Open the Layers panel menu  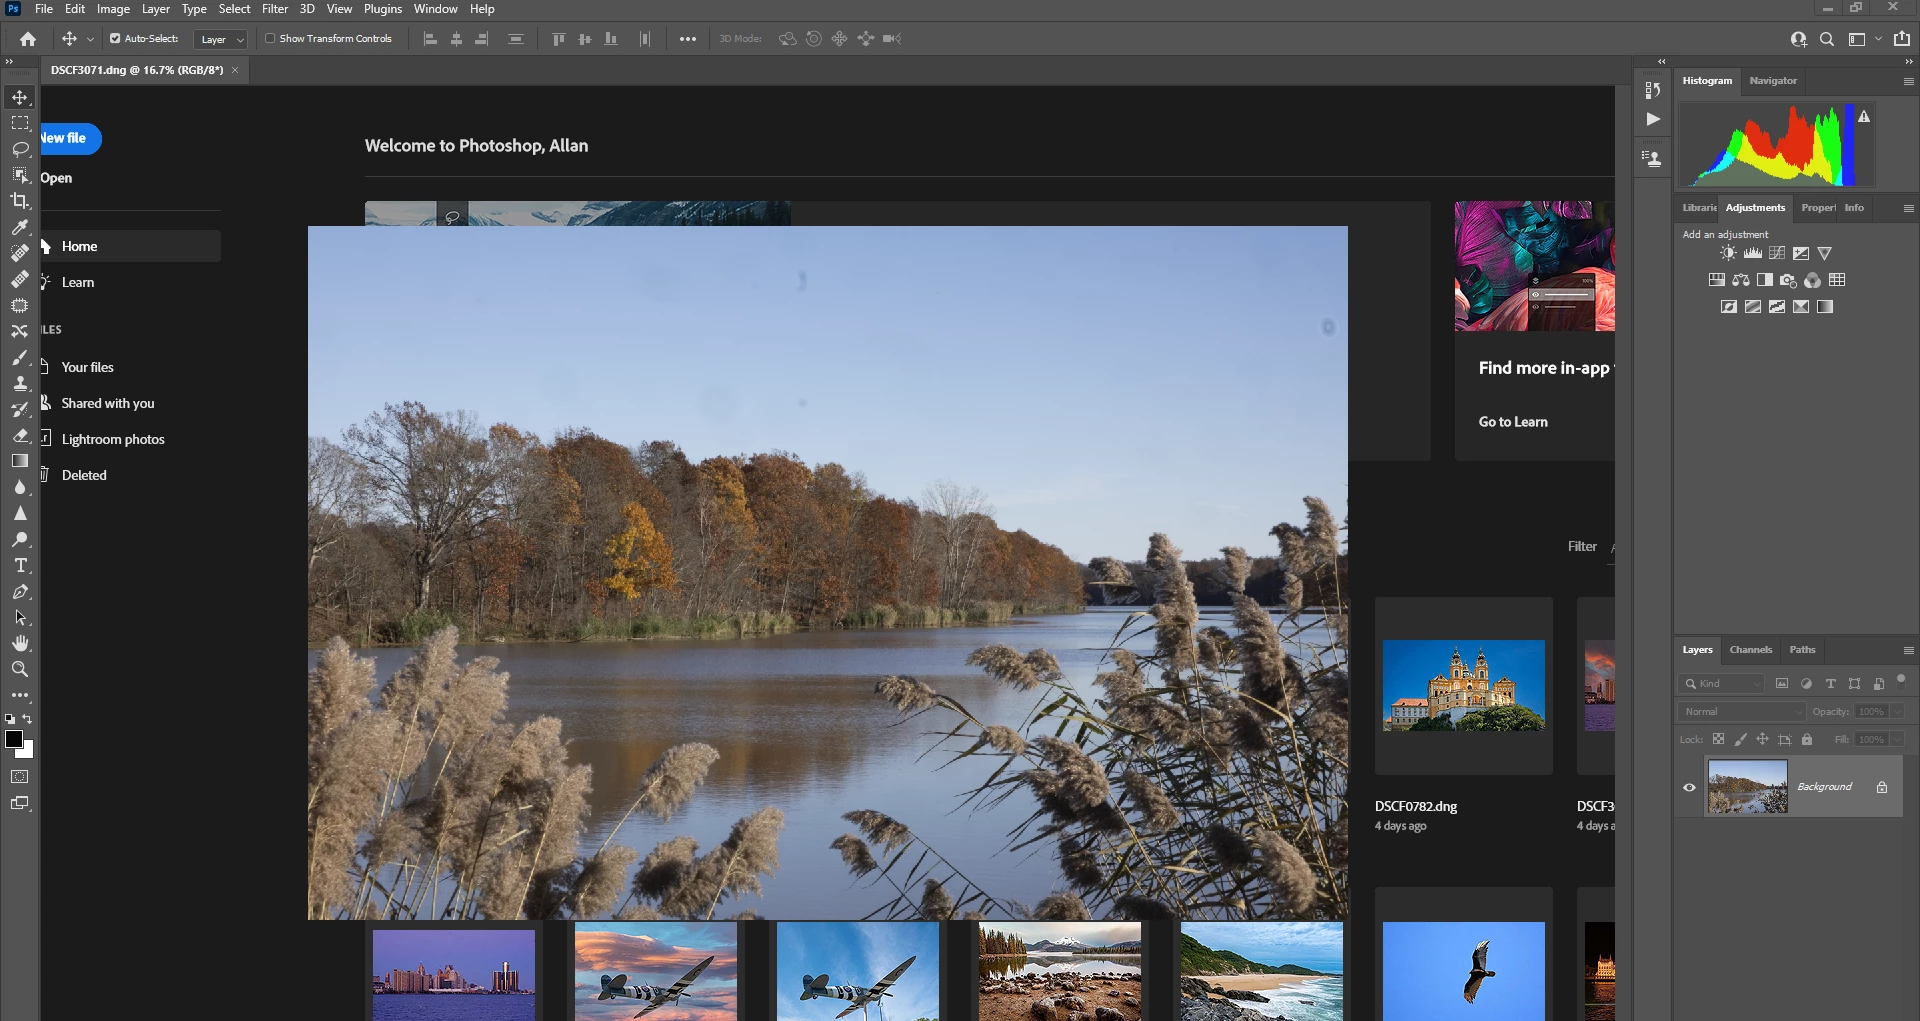point(1909,650)
